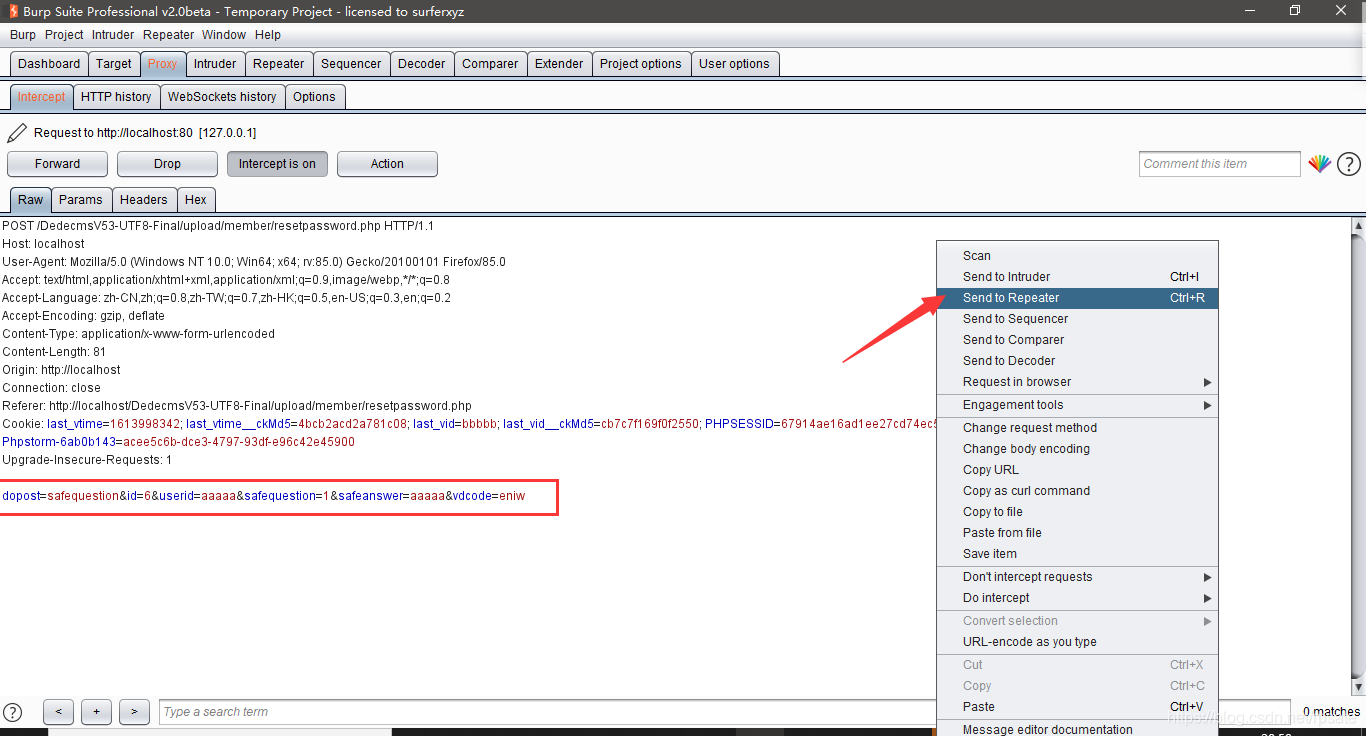Expand Don't intercept requests submenu
The height and width of the screenshot is (736, 1366).
click(x=1077, y=577)
